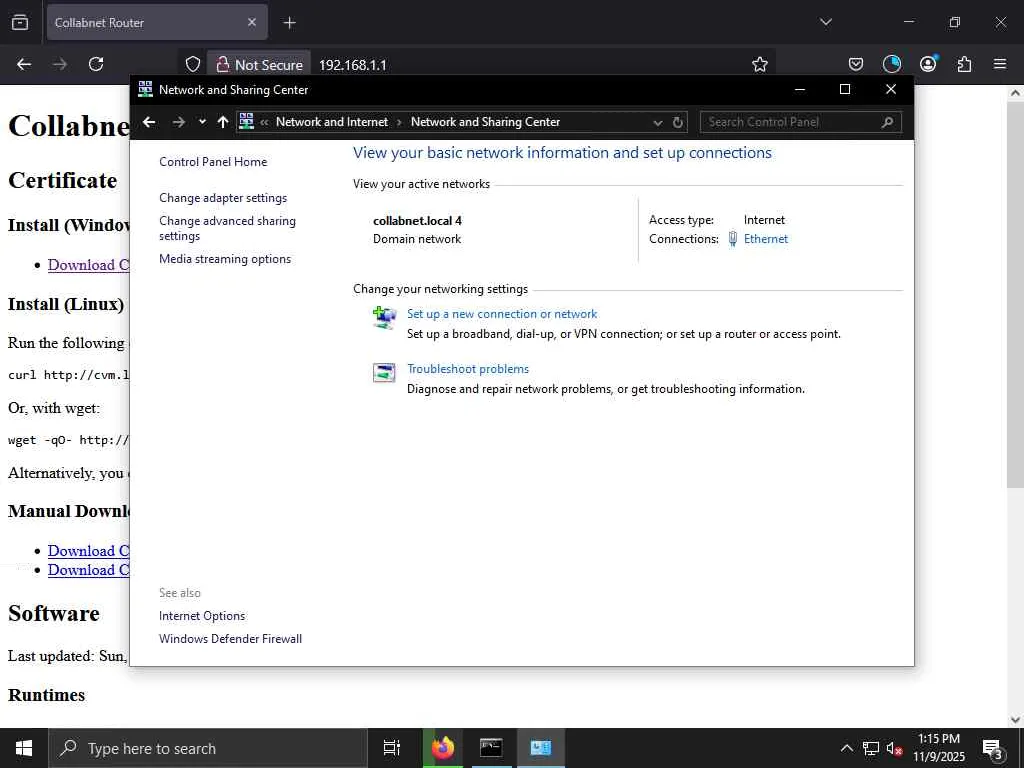
Task: Open Change advanced sharing settings
Action: click(x=227, y=229)
